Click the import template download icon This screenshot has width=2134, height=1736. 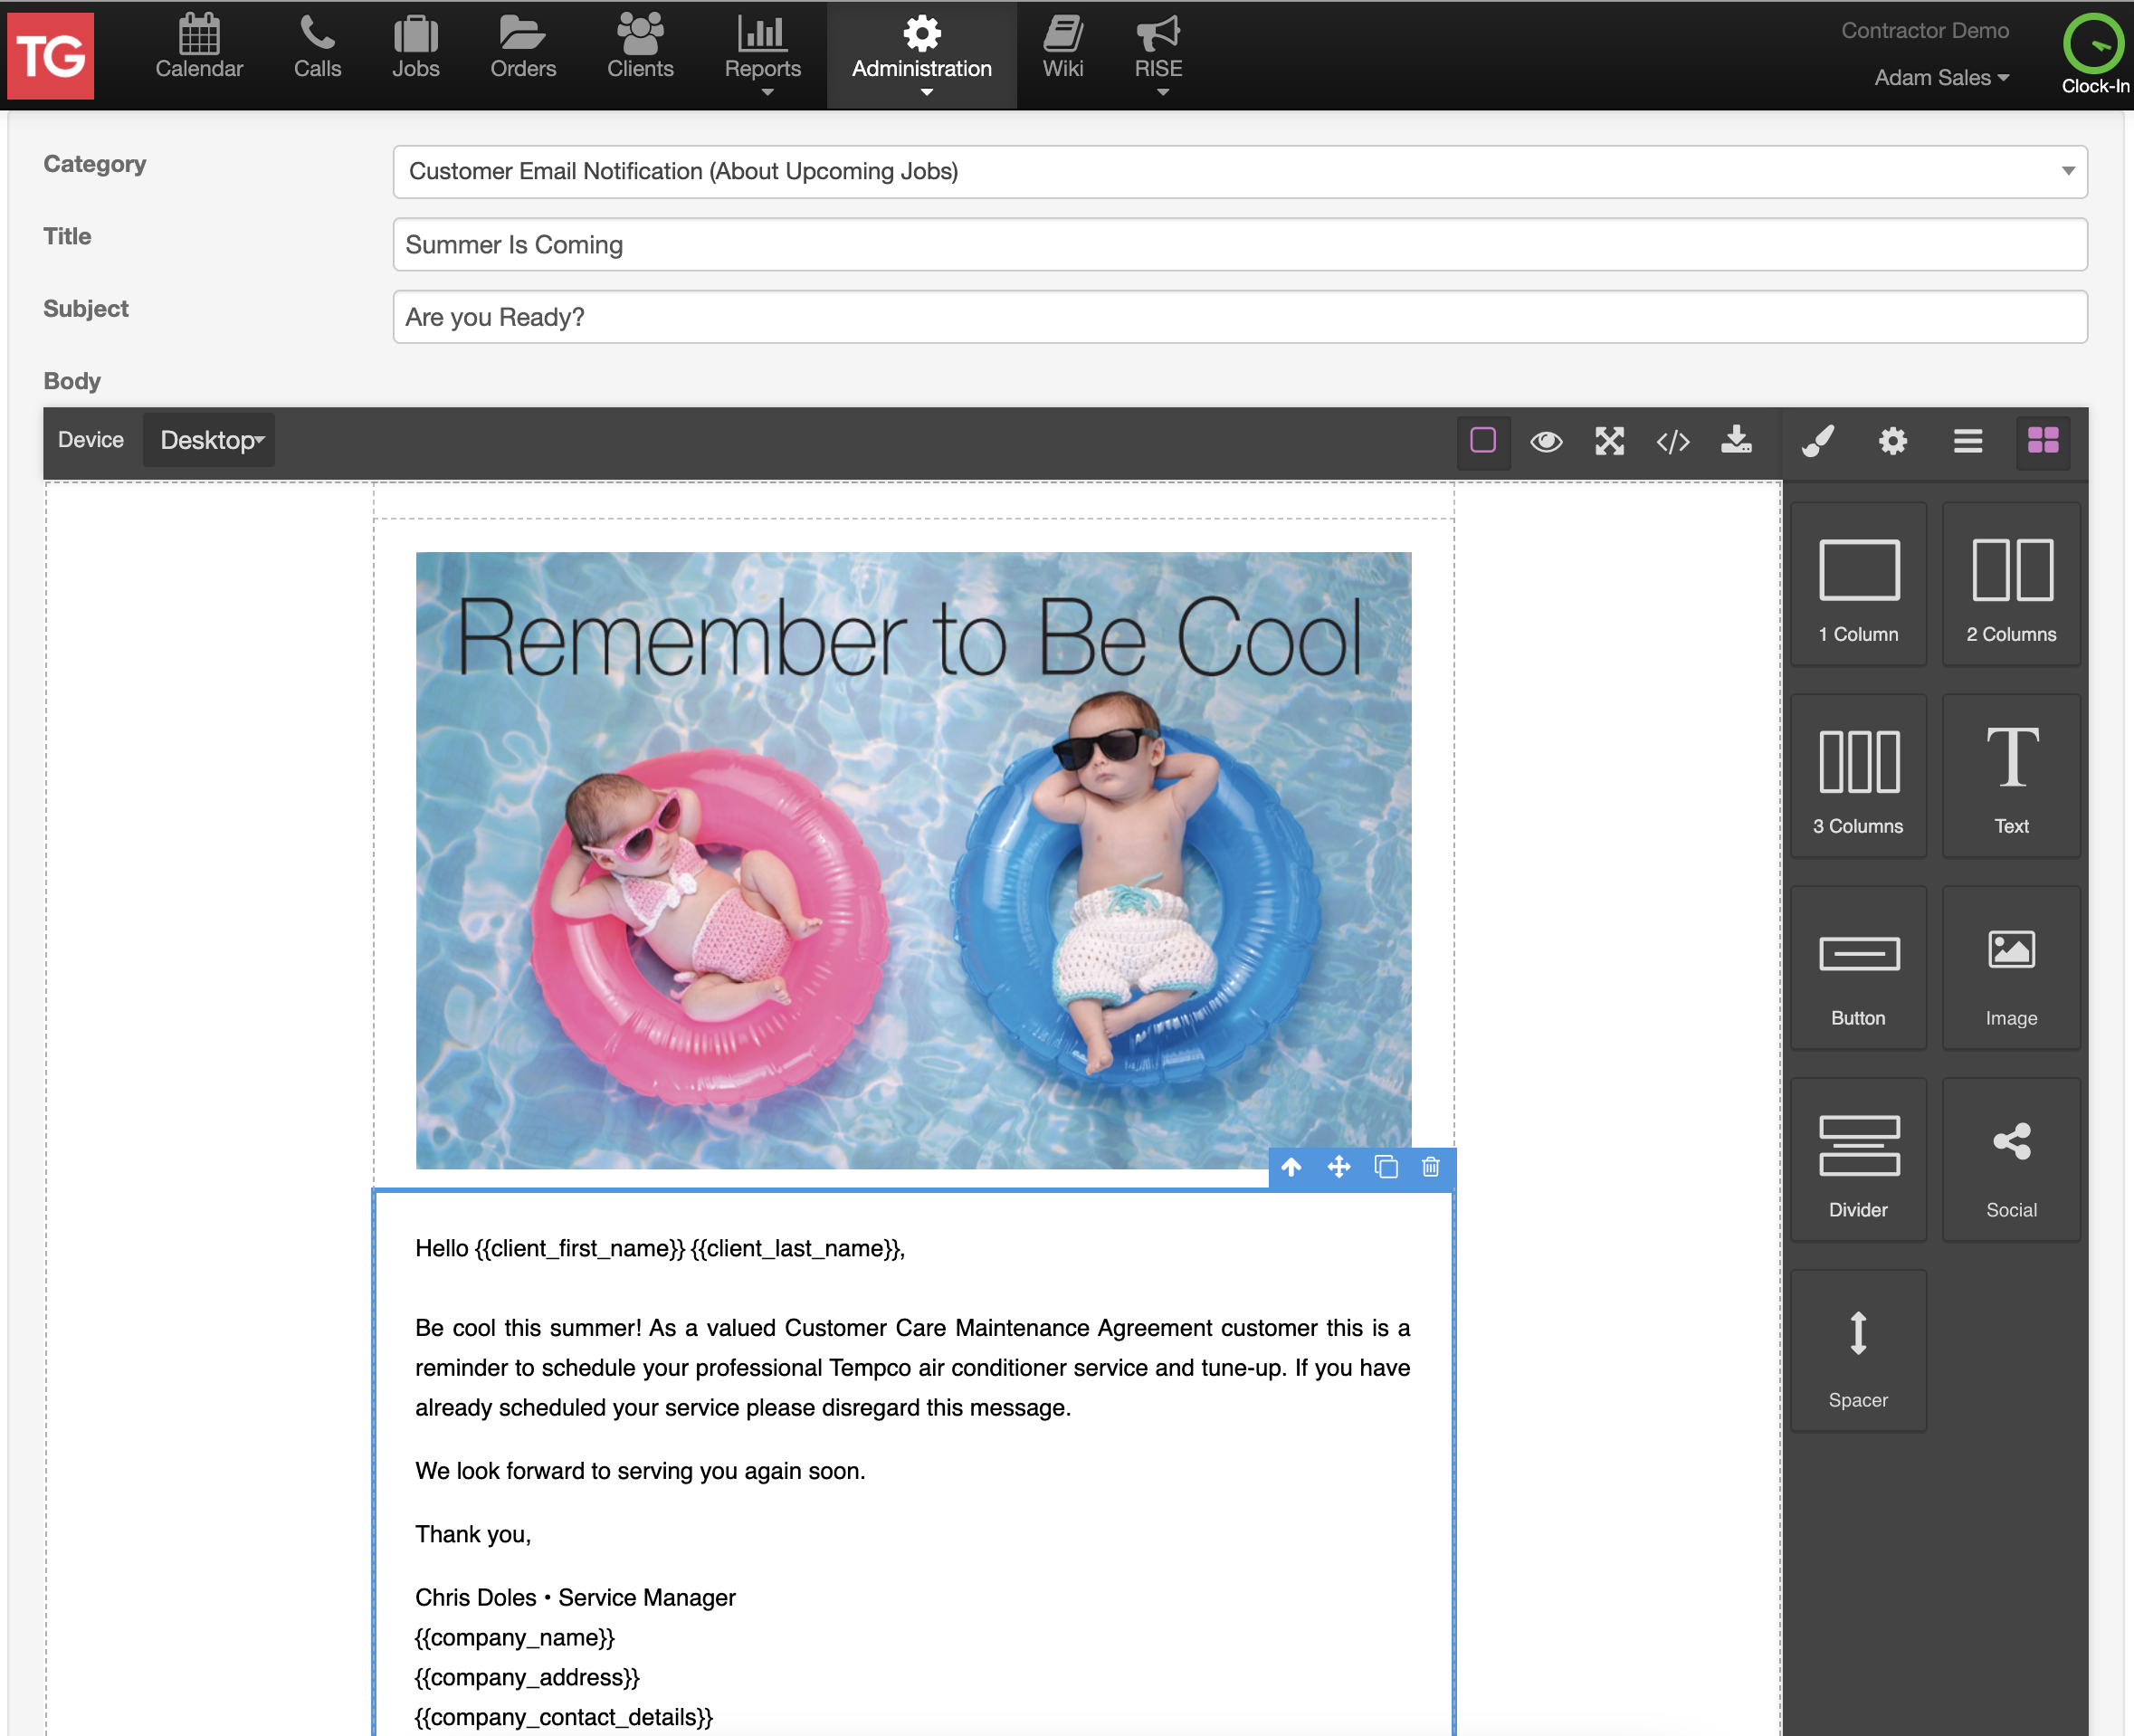(x=1736, y=441)
